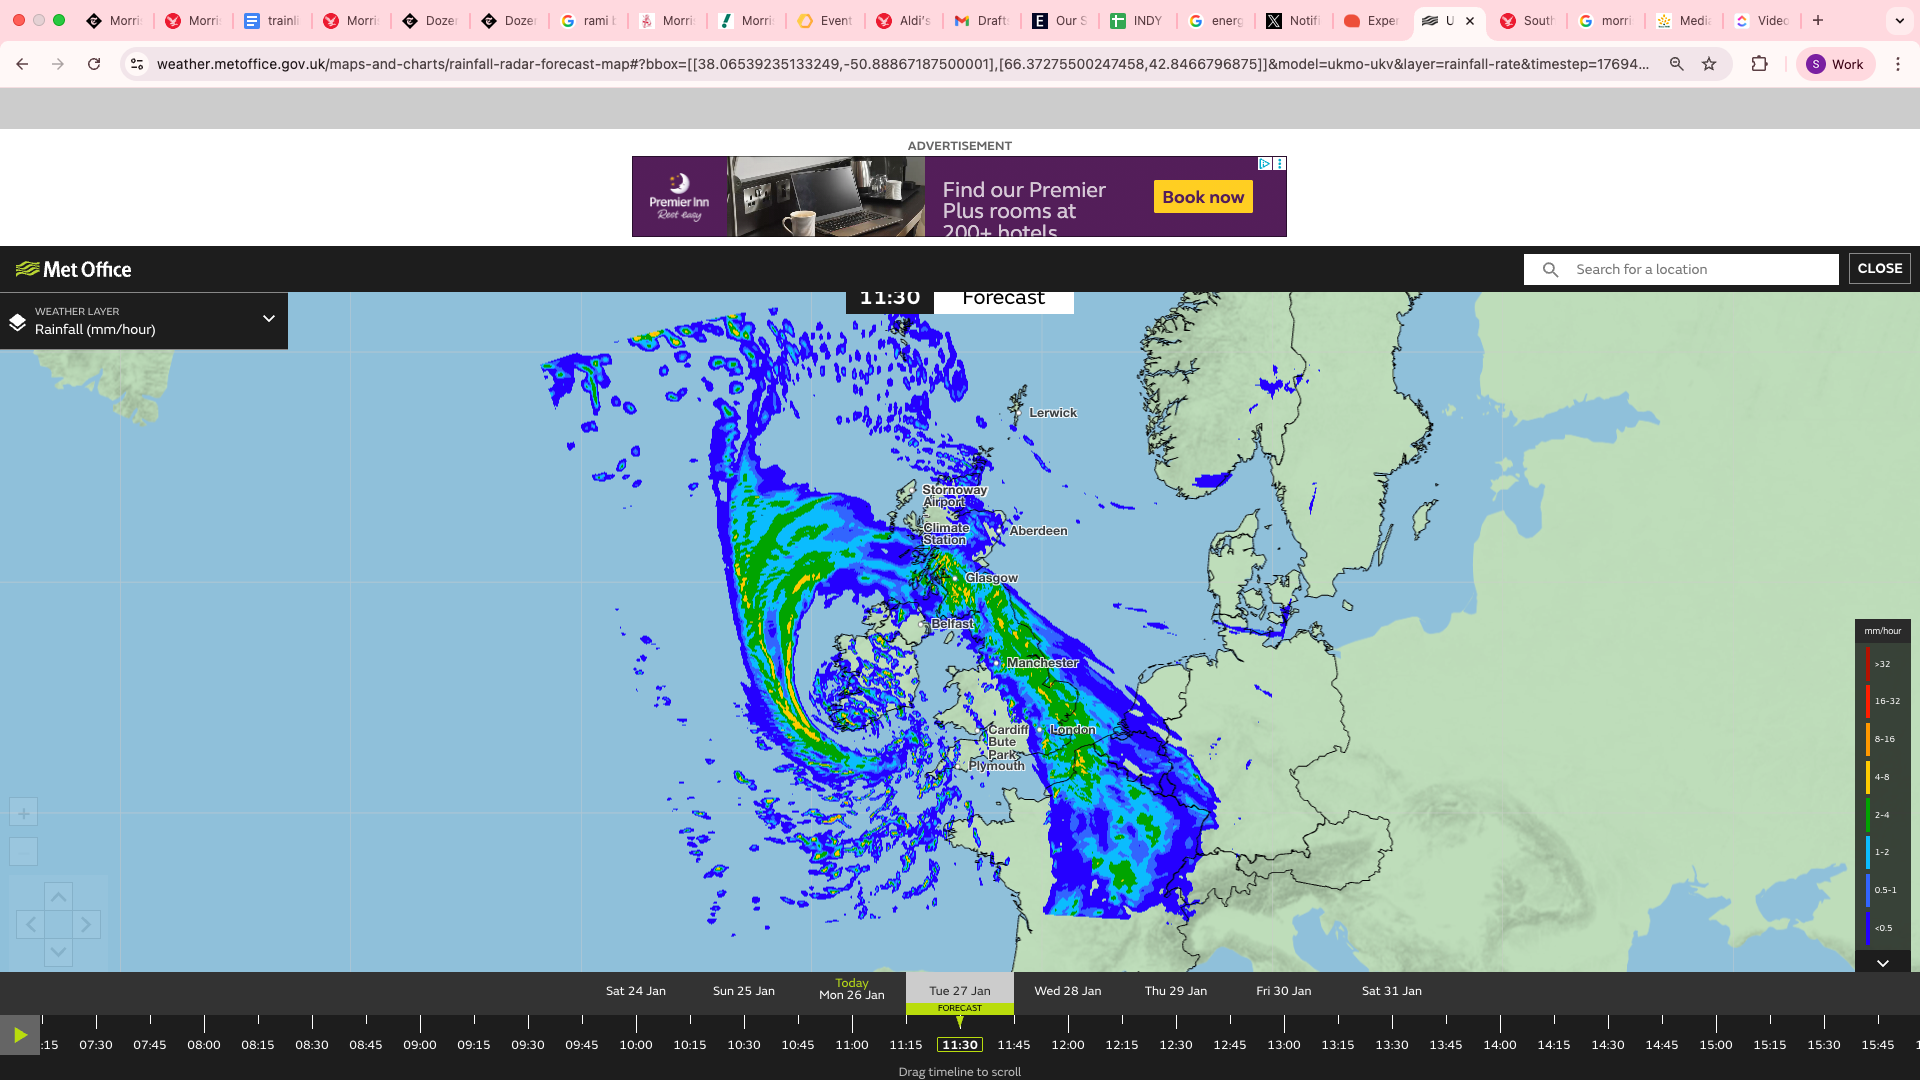Click the Met Office logo
This screenshot has height=1080, width=1920.
(x=72, y=269)
